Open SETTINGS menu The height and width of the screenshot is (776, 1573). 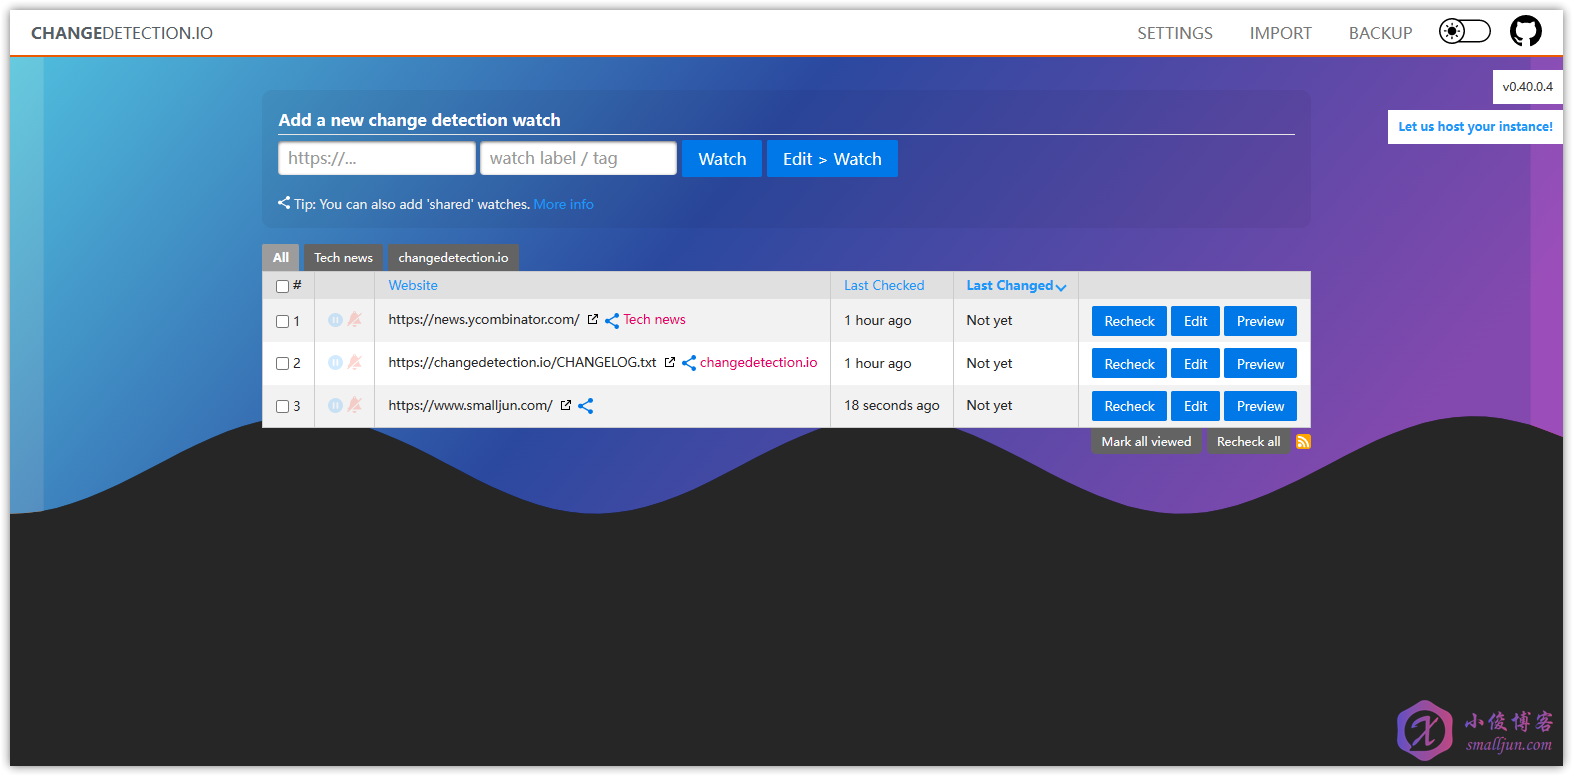1175,33
